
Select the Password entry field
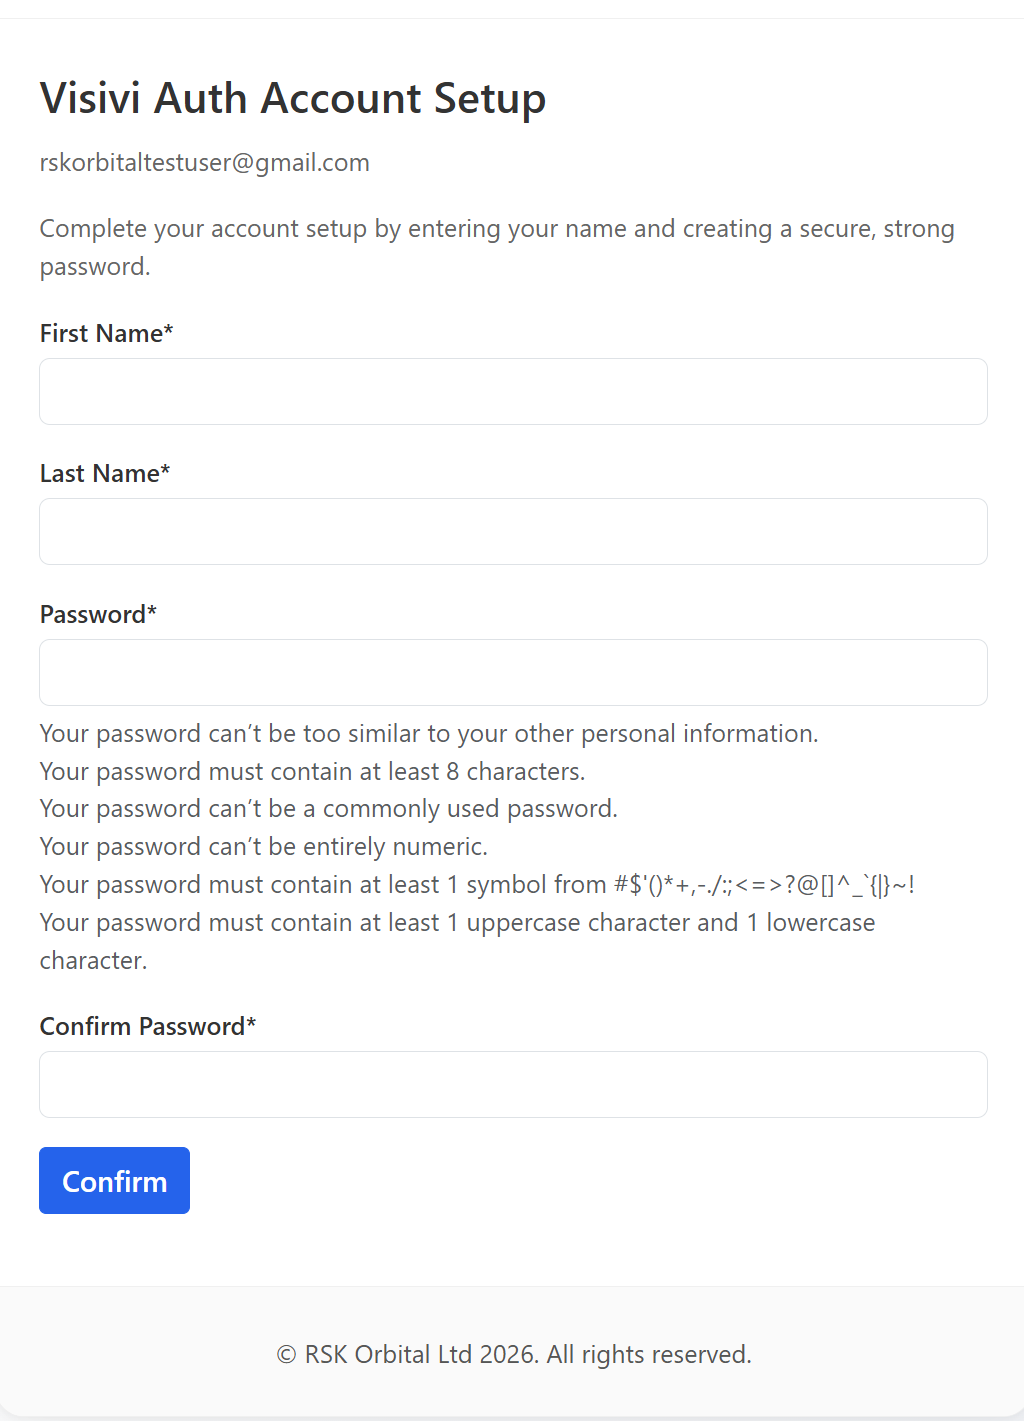coord(513,672)
